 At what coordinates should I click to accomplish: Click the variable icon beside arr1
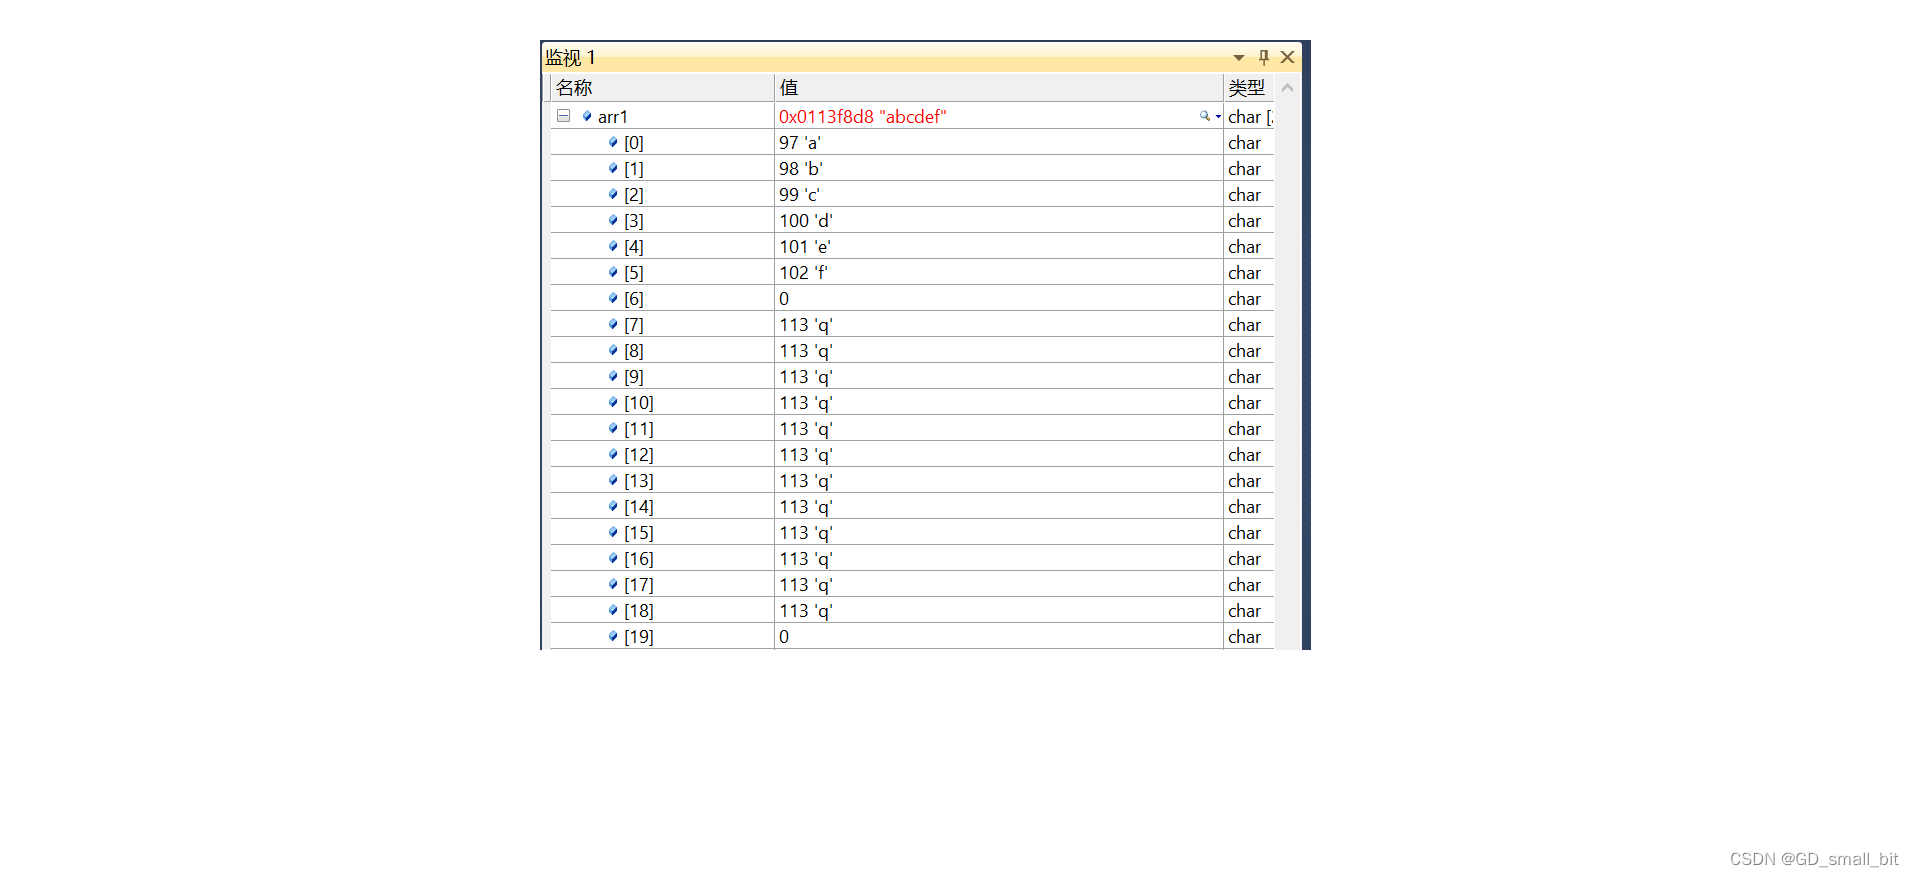pyautogui.click(x=587, y=116)
